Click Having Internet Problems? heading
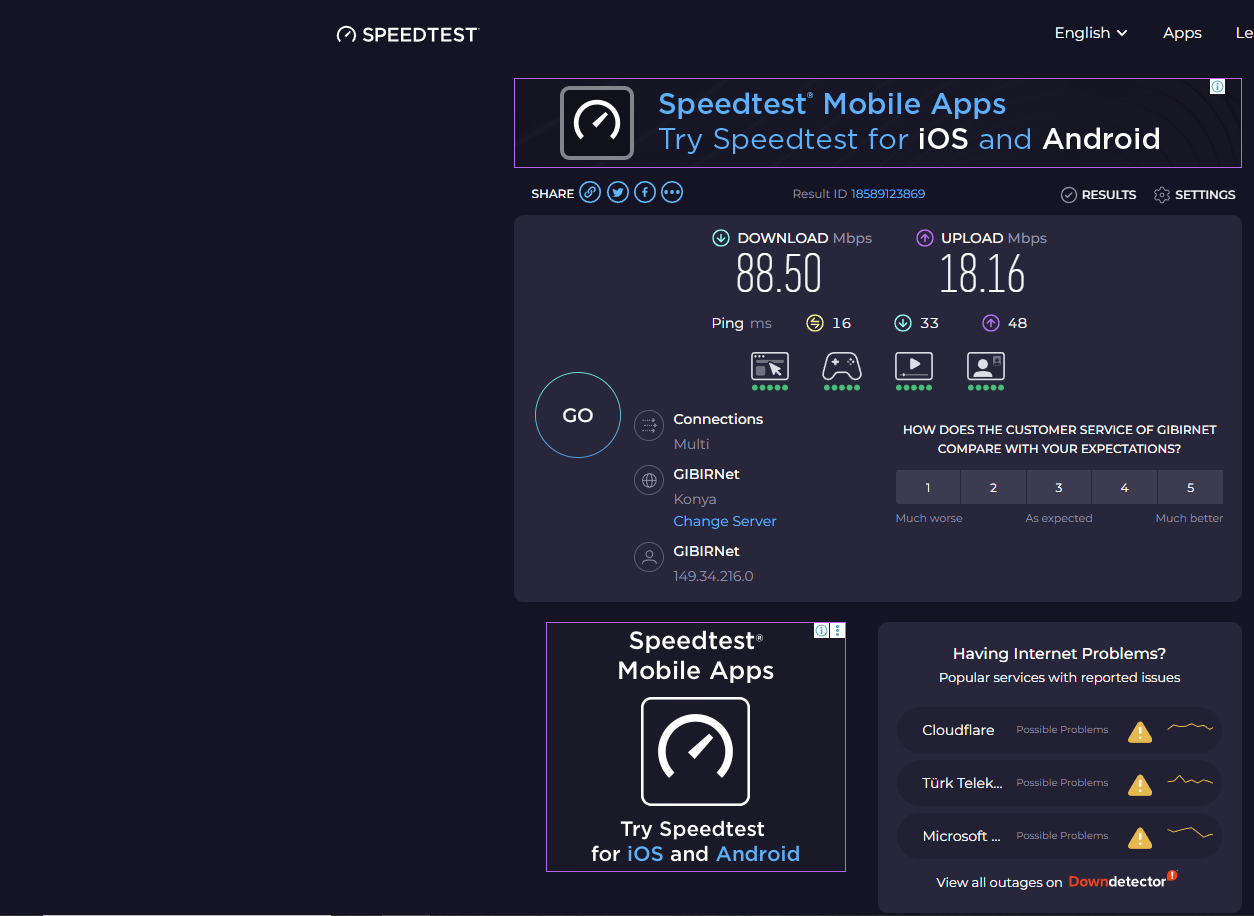This screenshot has height=916, width=1254. 1059,654
